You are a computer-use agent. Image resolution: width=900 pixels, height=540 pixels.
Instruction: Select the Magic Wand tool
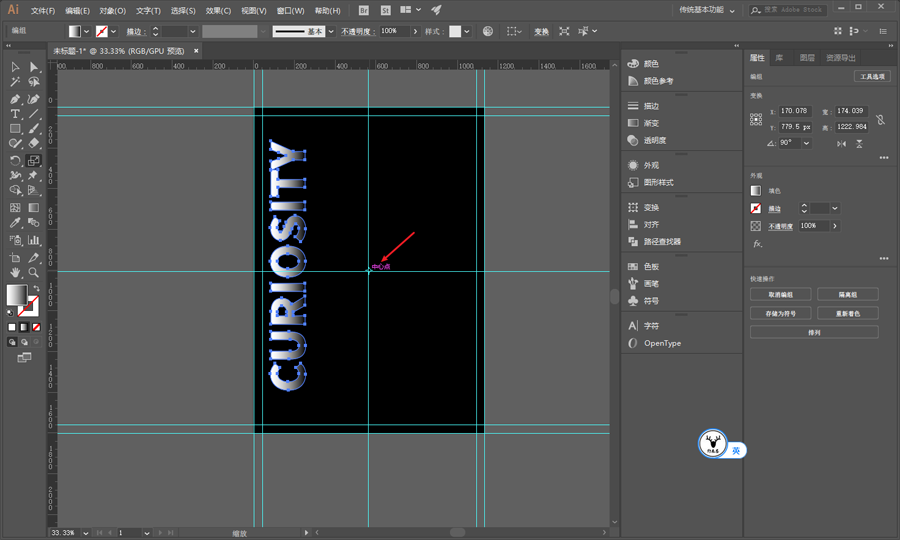(15, 82)
